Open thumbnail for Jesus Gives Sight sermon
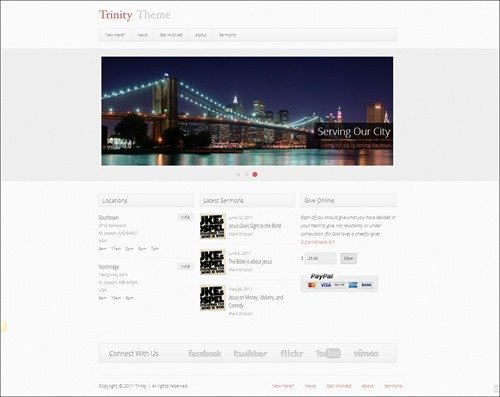 213,226
